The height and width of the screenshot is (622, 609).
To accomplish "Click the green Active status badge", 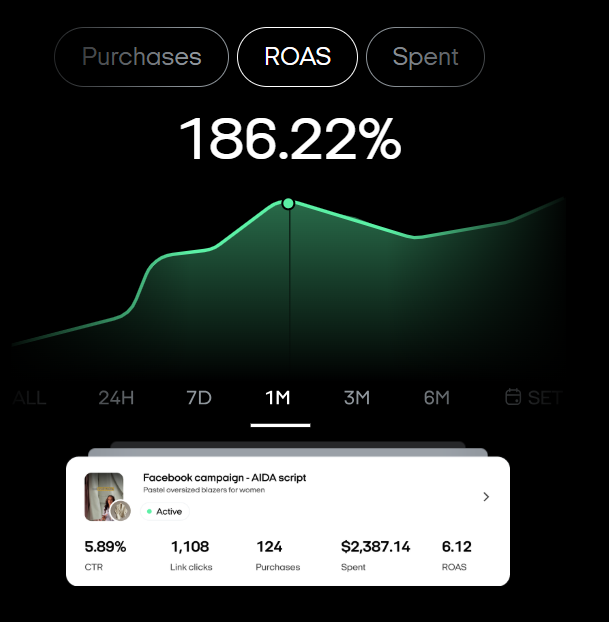I will pyautogui.click(x=164, y=511).
